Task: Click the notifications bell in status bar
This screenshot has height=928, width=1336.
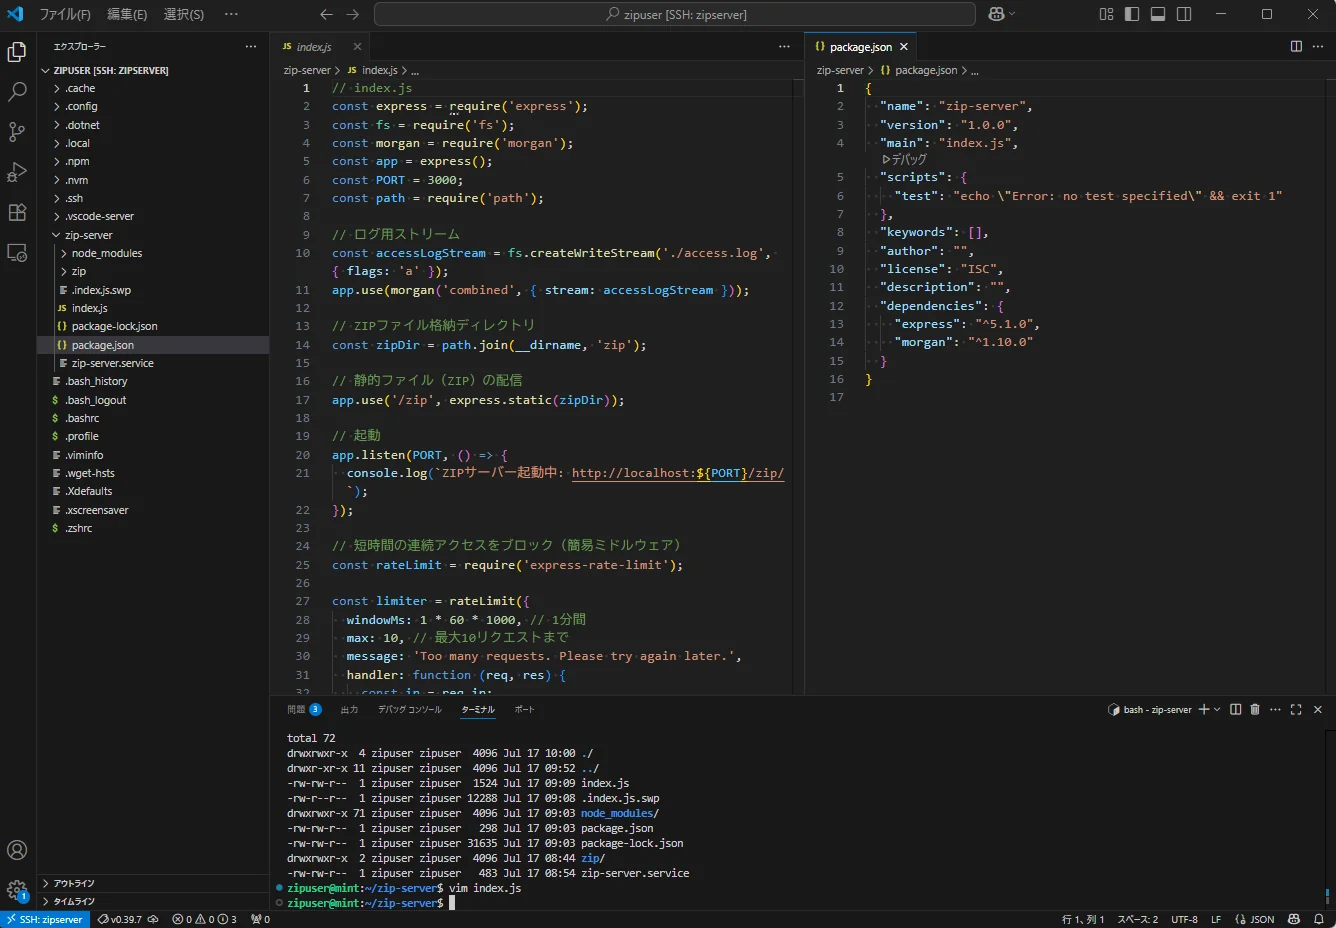Action: click(1318, 919)
